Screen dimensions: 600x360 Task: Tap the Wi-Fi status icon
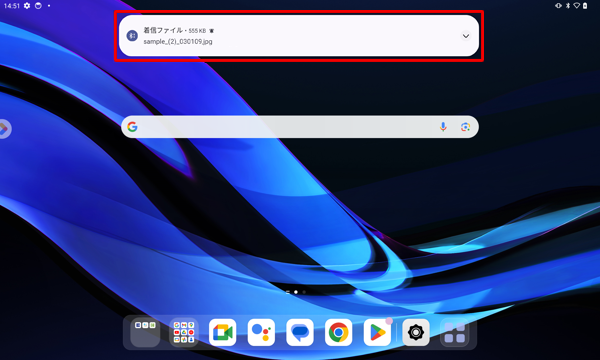click(577, 6)
